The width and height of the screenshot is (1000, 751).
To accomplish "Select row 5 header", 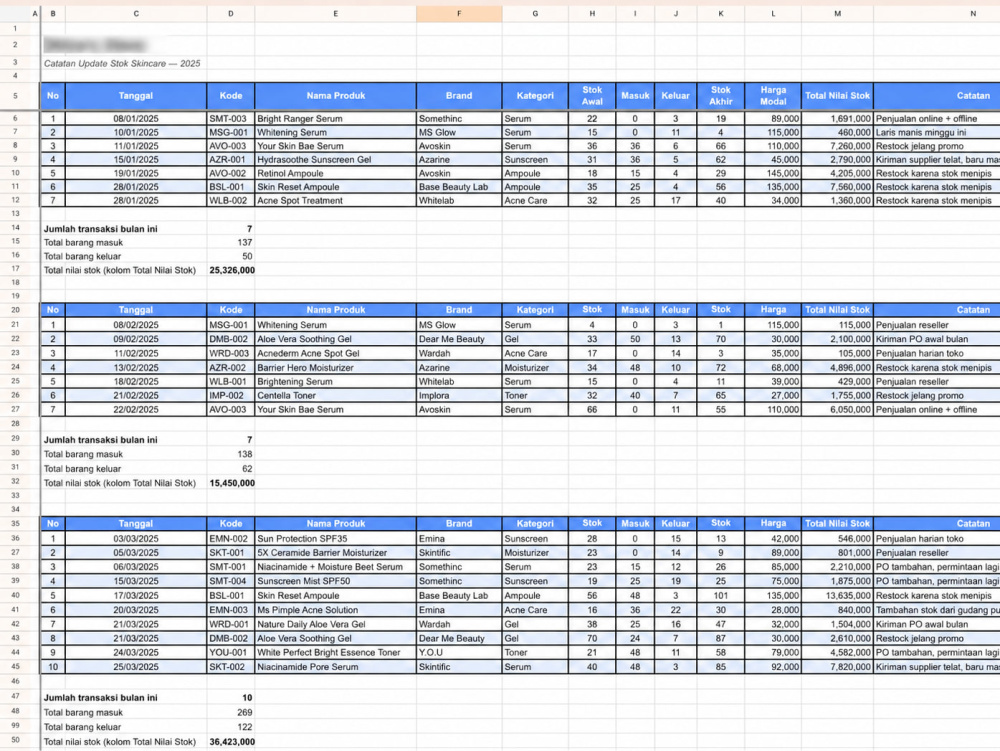I will [x=15, y=96].
